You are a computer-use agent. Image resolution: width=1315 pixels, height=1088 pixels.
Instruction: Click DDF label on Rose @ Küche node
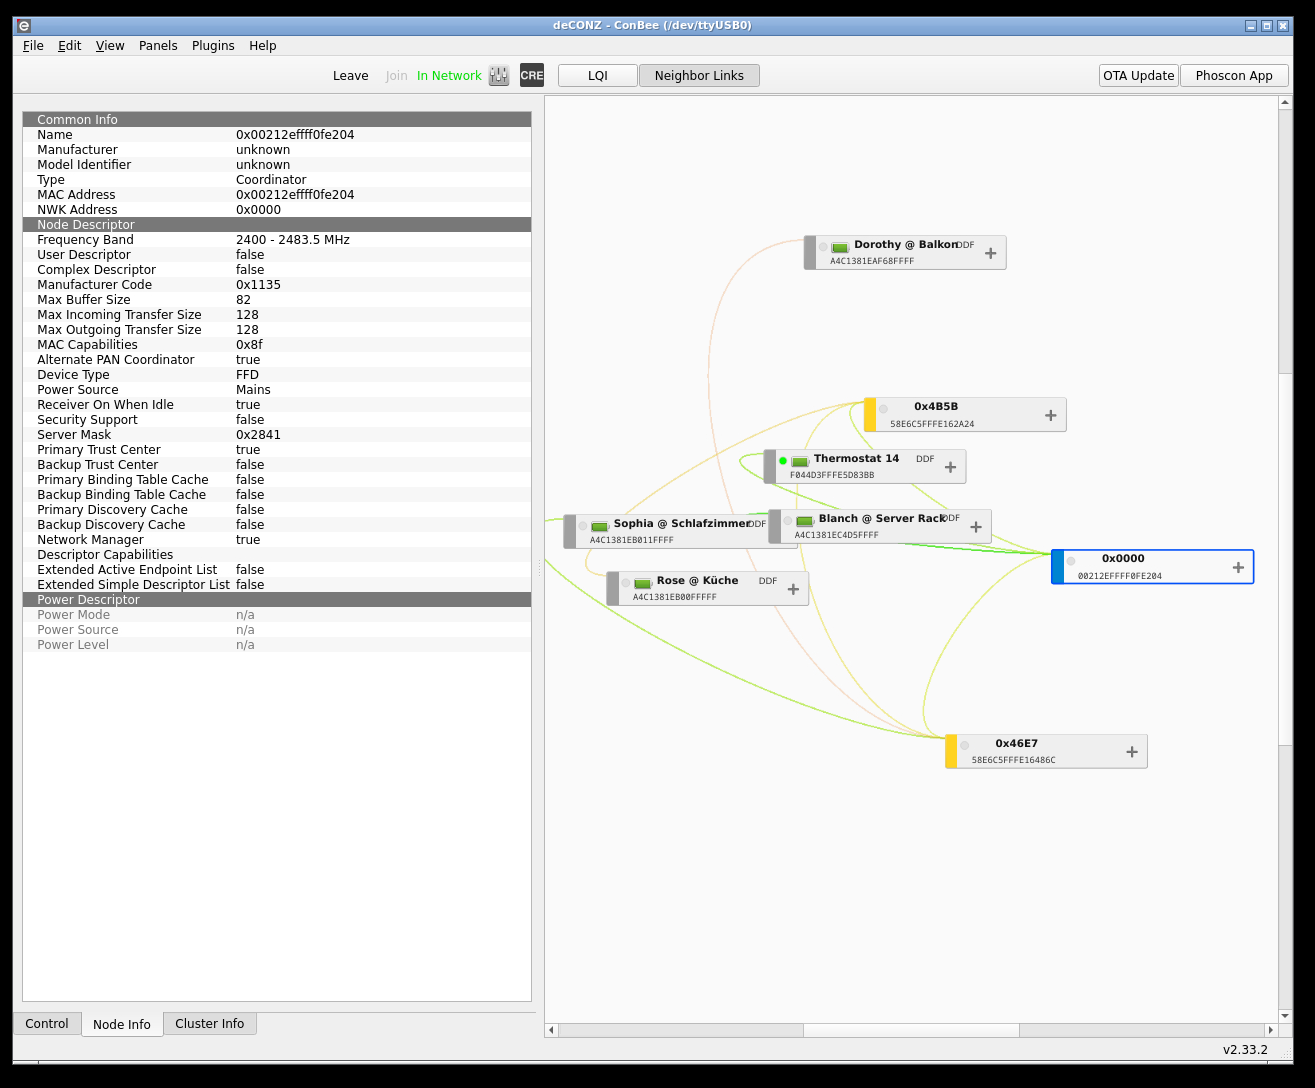coord(767,581)
